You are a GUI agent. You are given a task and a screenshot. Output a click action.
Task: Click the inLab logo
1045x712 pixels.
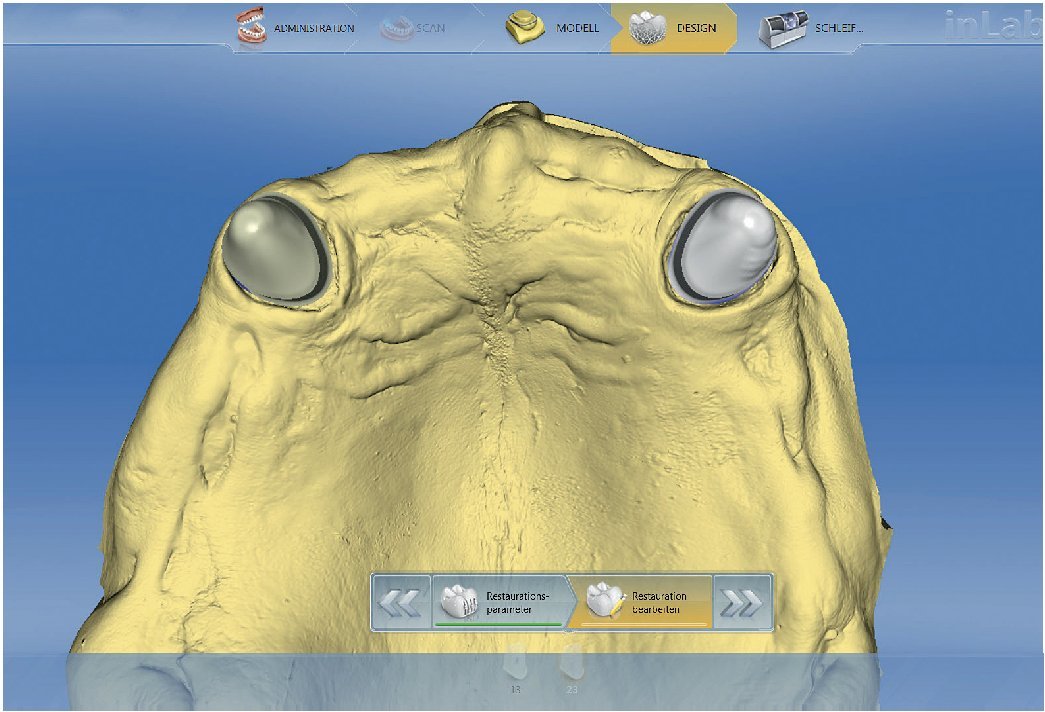(x=988, y=27)
